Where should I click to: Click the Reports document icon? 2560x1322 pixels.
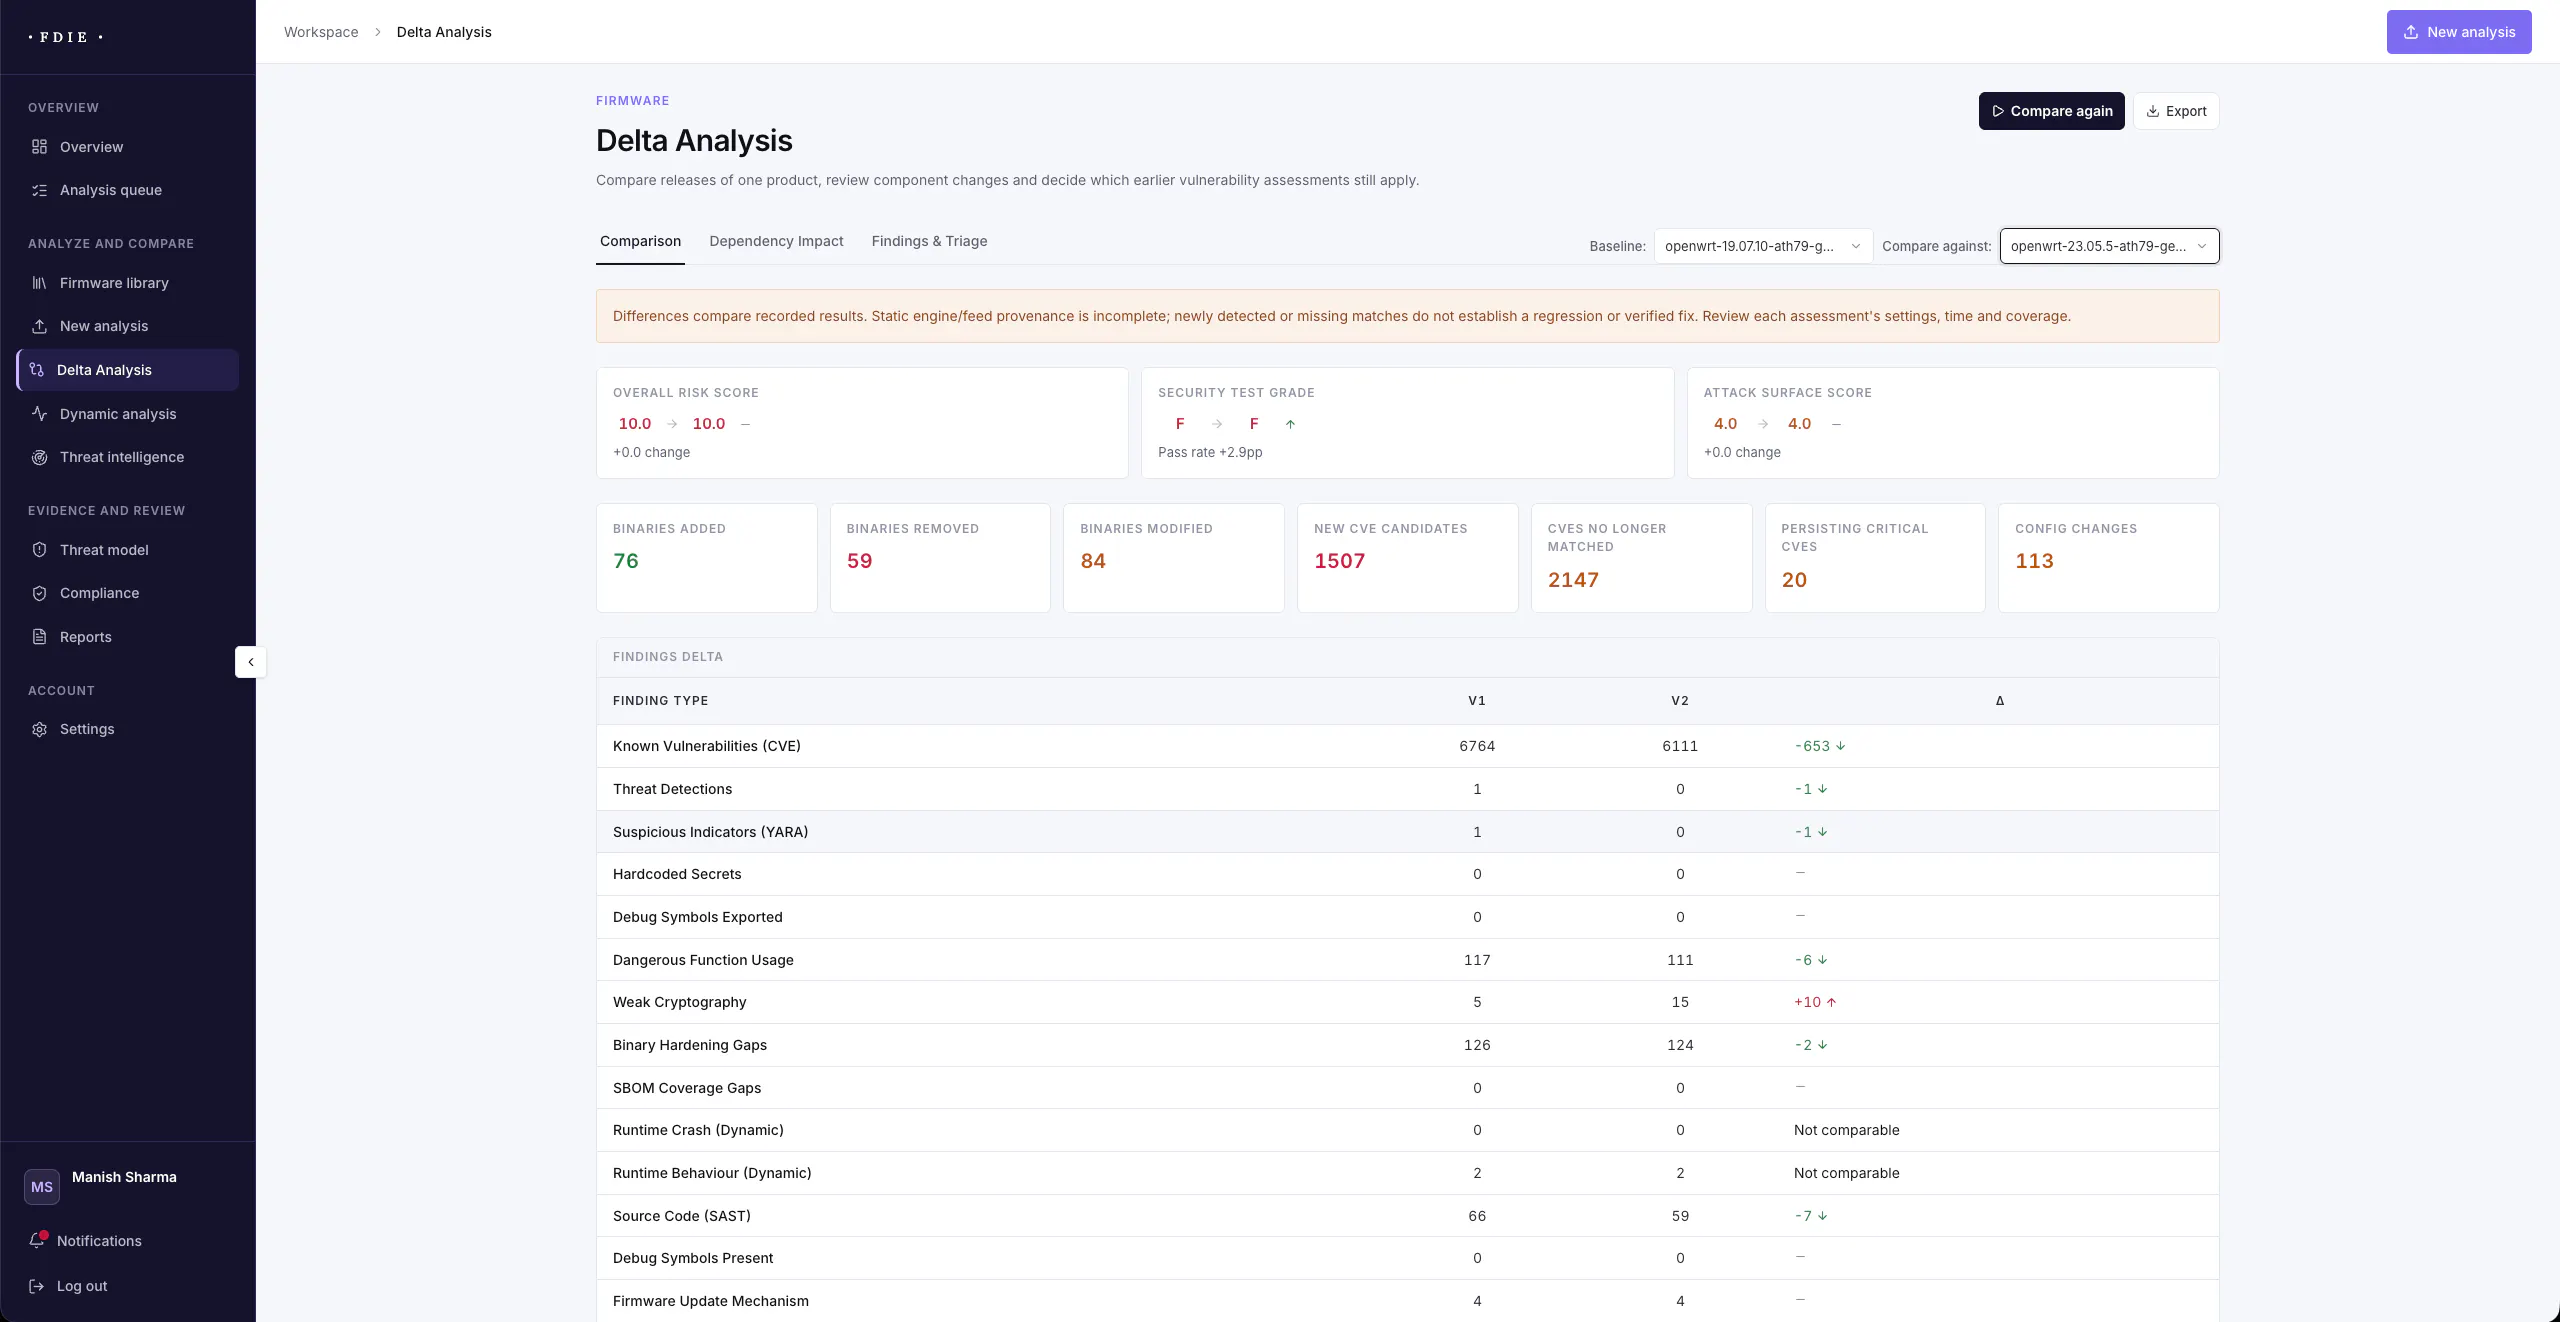tap(39, 637)
